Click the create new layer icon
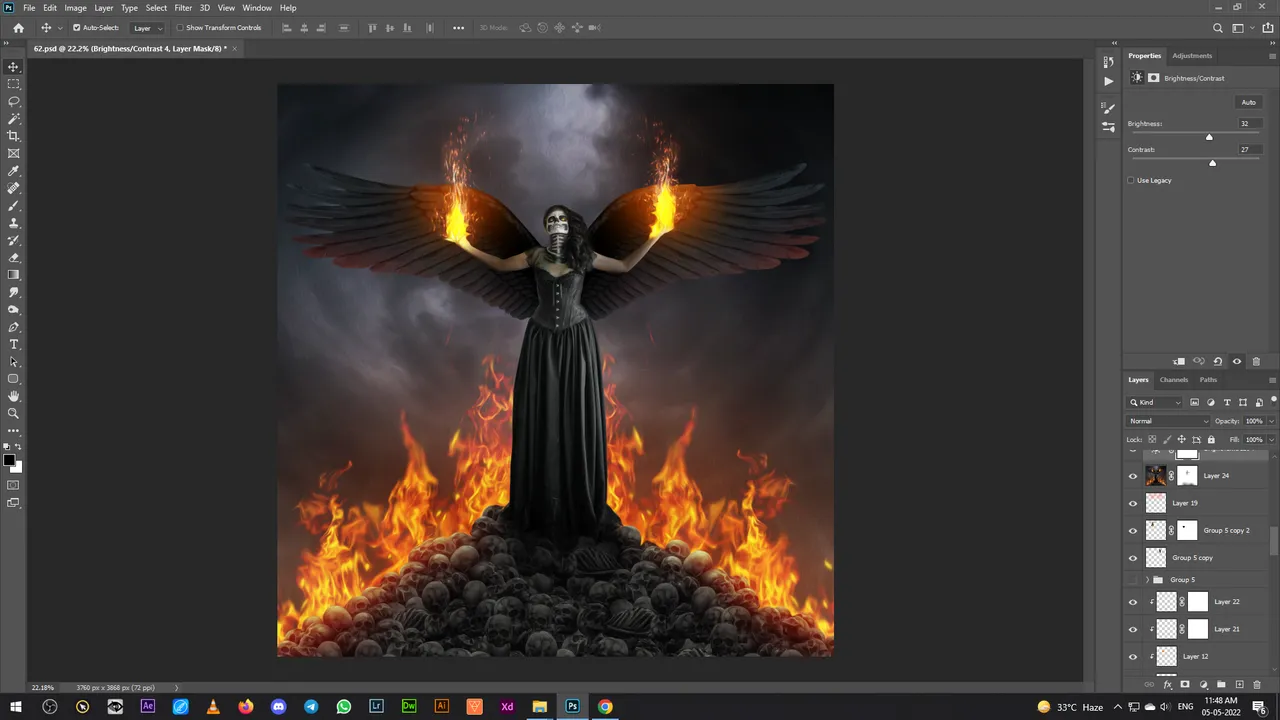 1239,685
